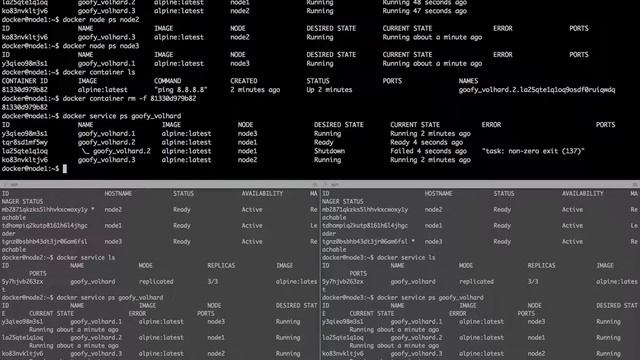The image size is (640, 360).
Task: Select the NAMES column header
Action: (x=468, y=81)
